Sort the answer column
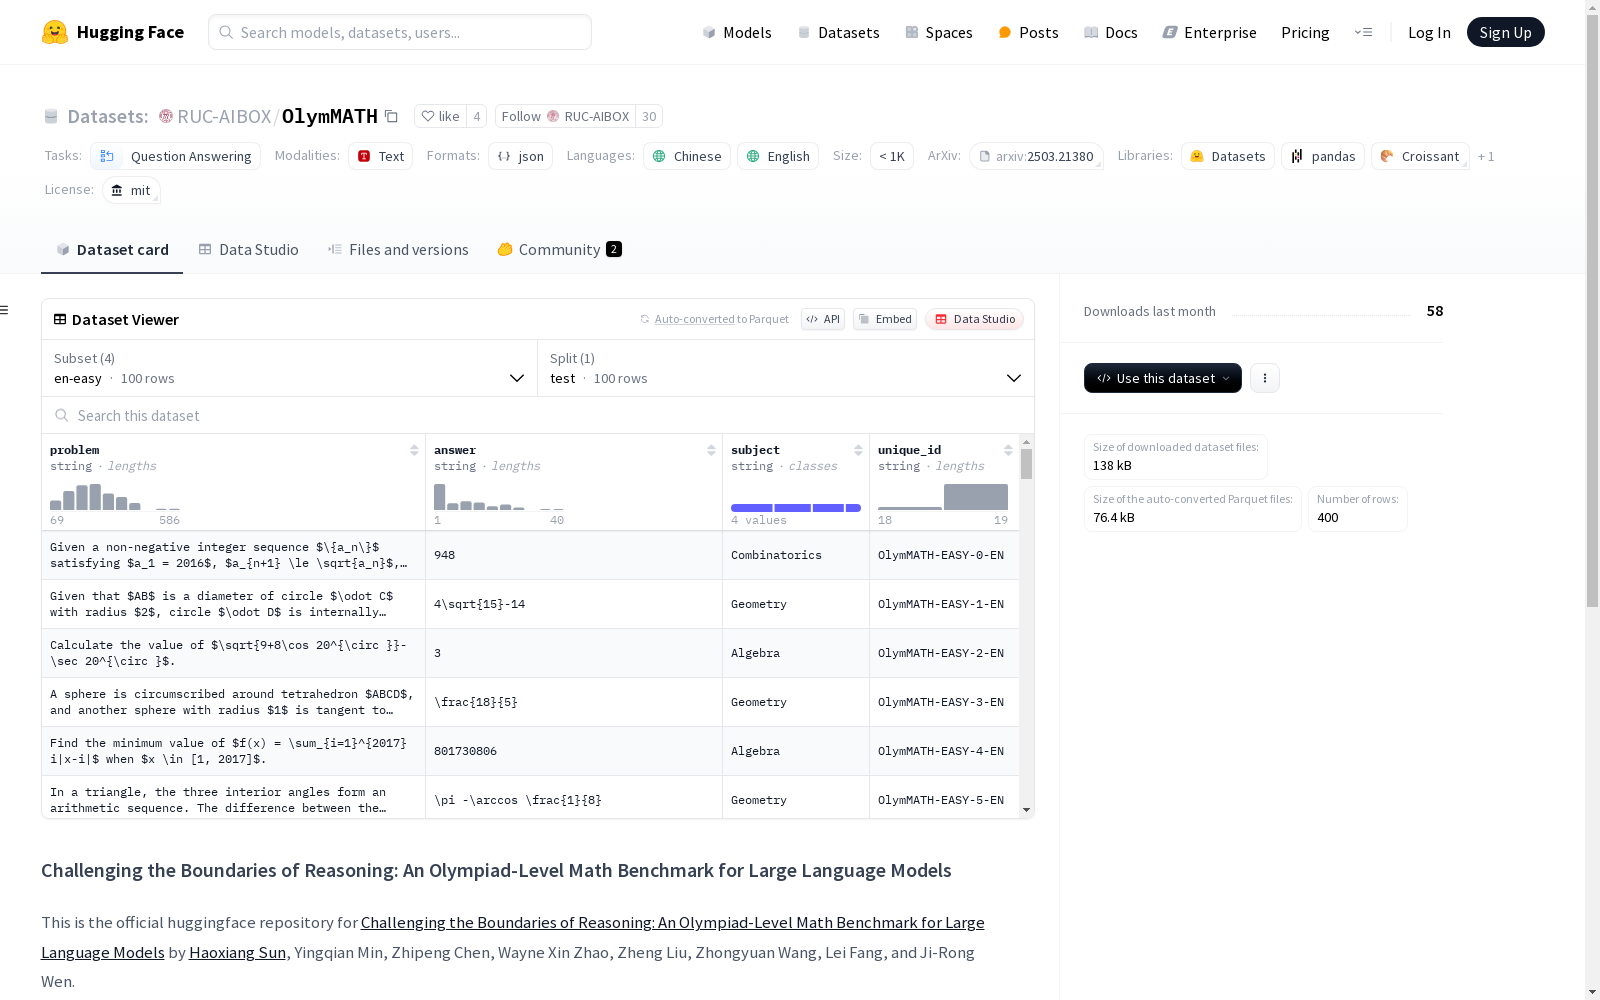This screenshot has width=1600, height=1000. tap(711, 450)
